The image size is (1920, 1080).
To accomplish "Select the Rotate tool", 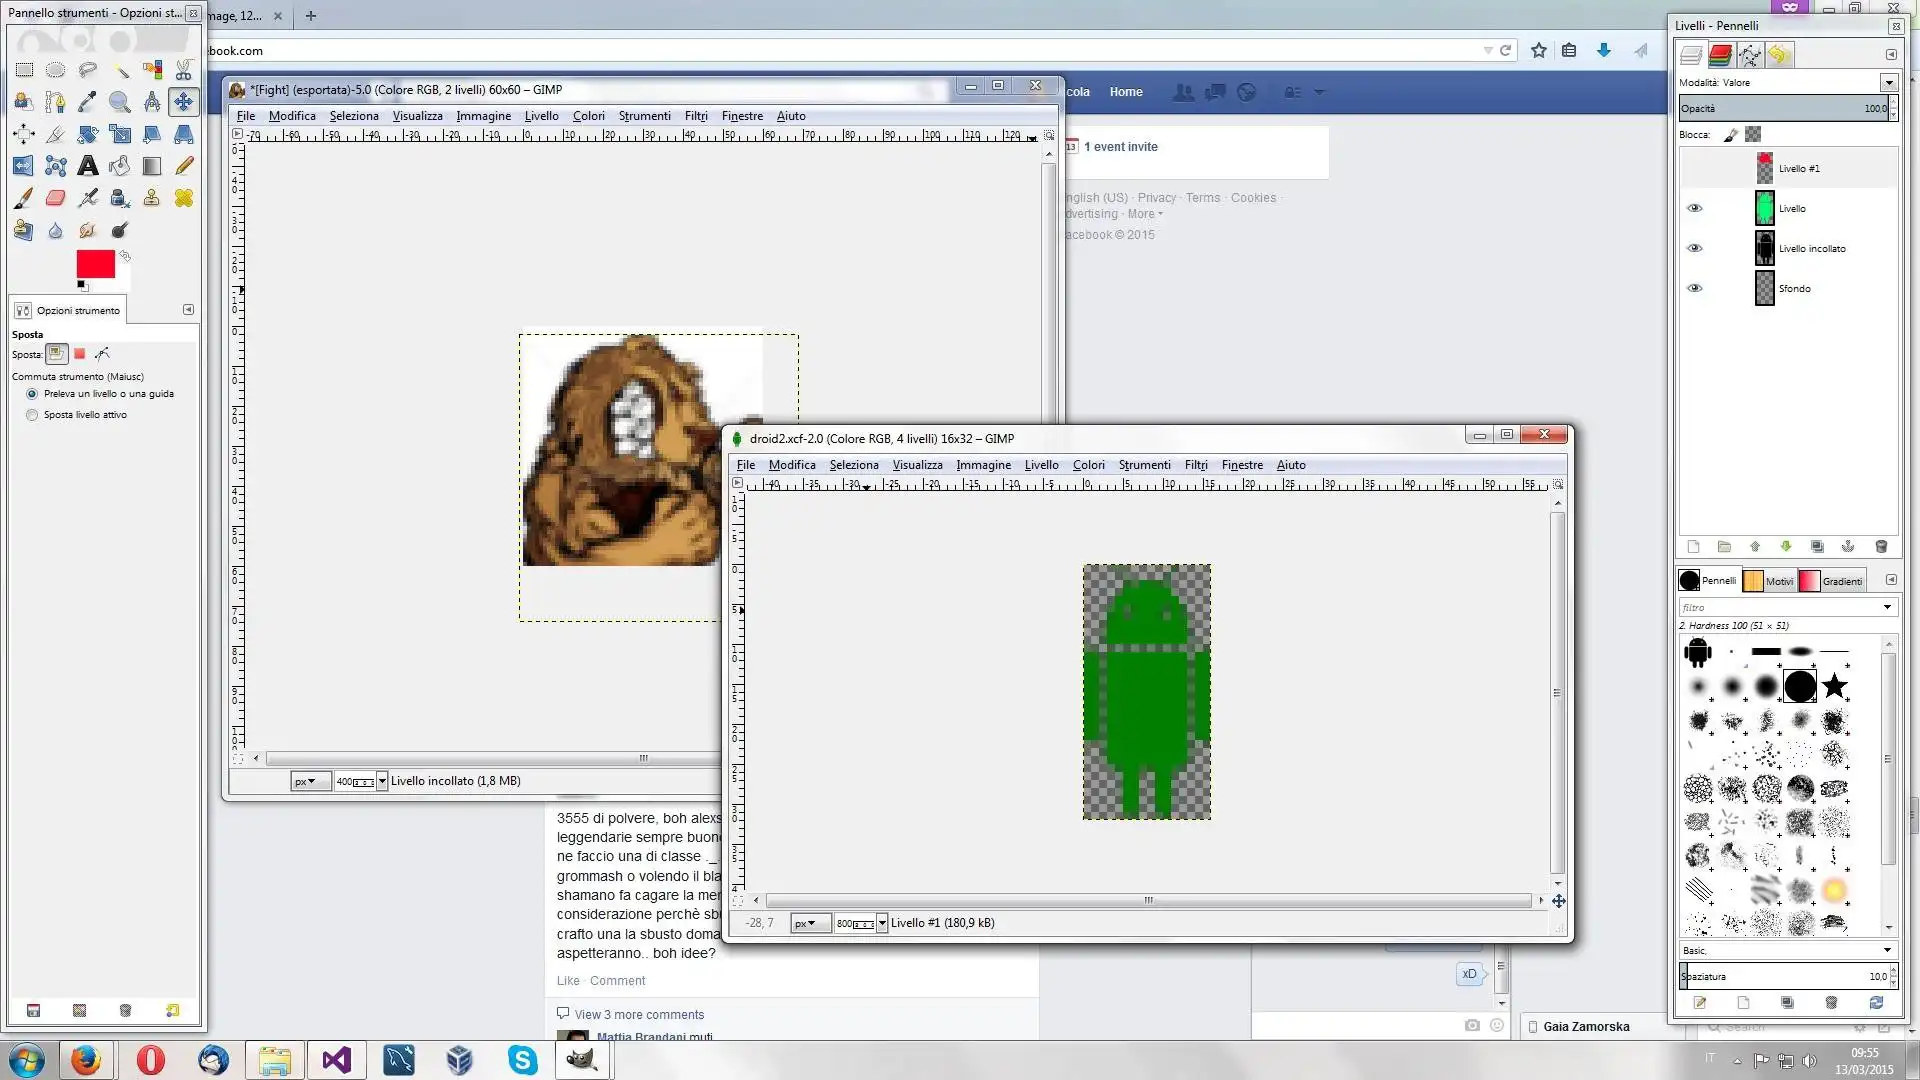I will point(88,134).
